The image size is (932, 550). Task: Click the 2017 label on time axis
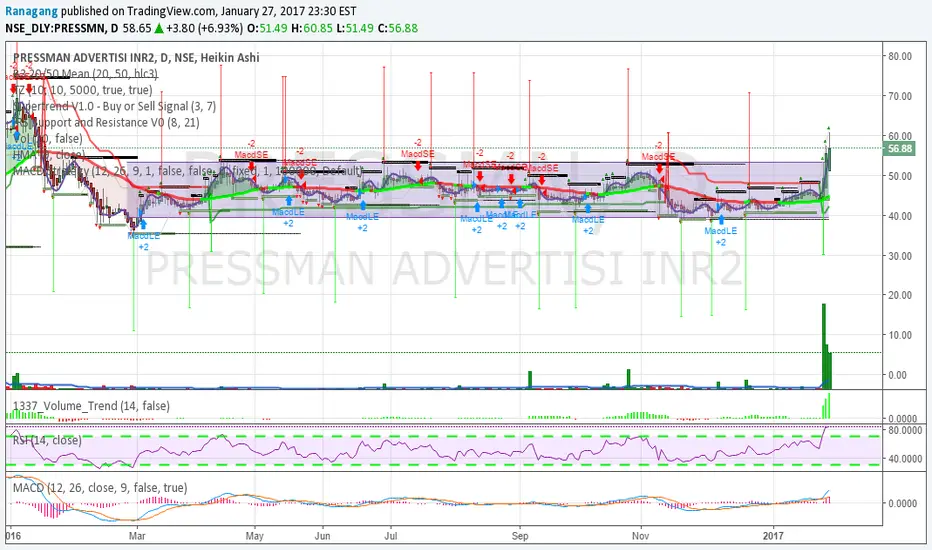point(773,536)
